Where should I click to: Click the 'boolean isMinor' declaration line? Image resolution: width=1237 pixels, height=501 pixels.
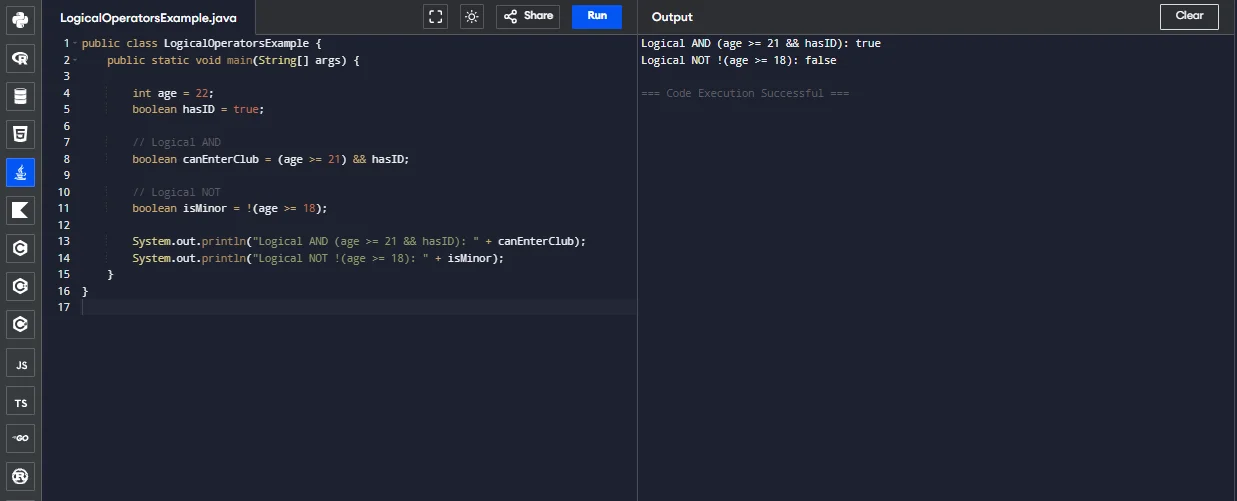click(230, 208)
